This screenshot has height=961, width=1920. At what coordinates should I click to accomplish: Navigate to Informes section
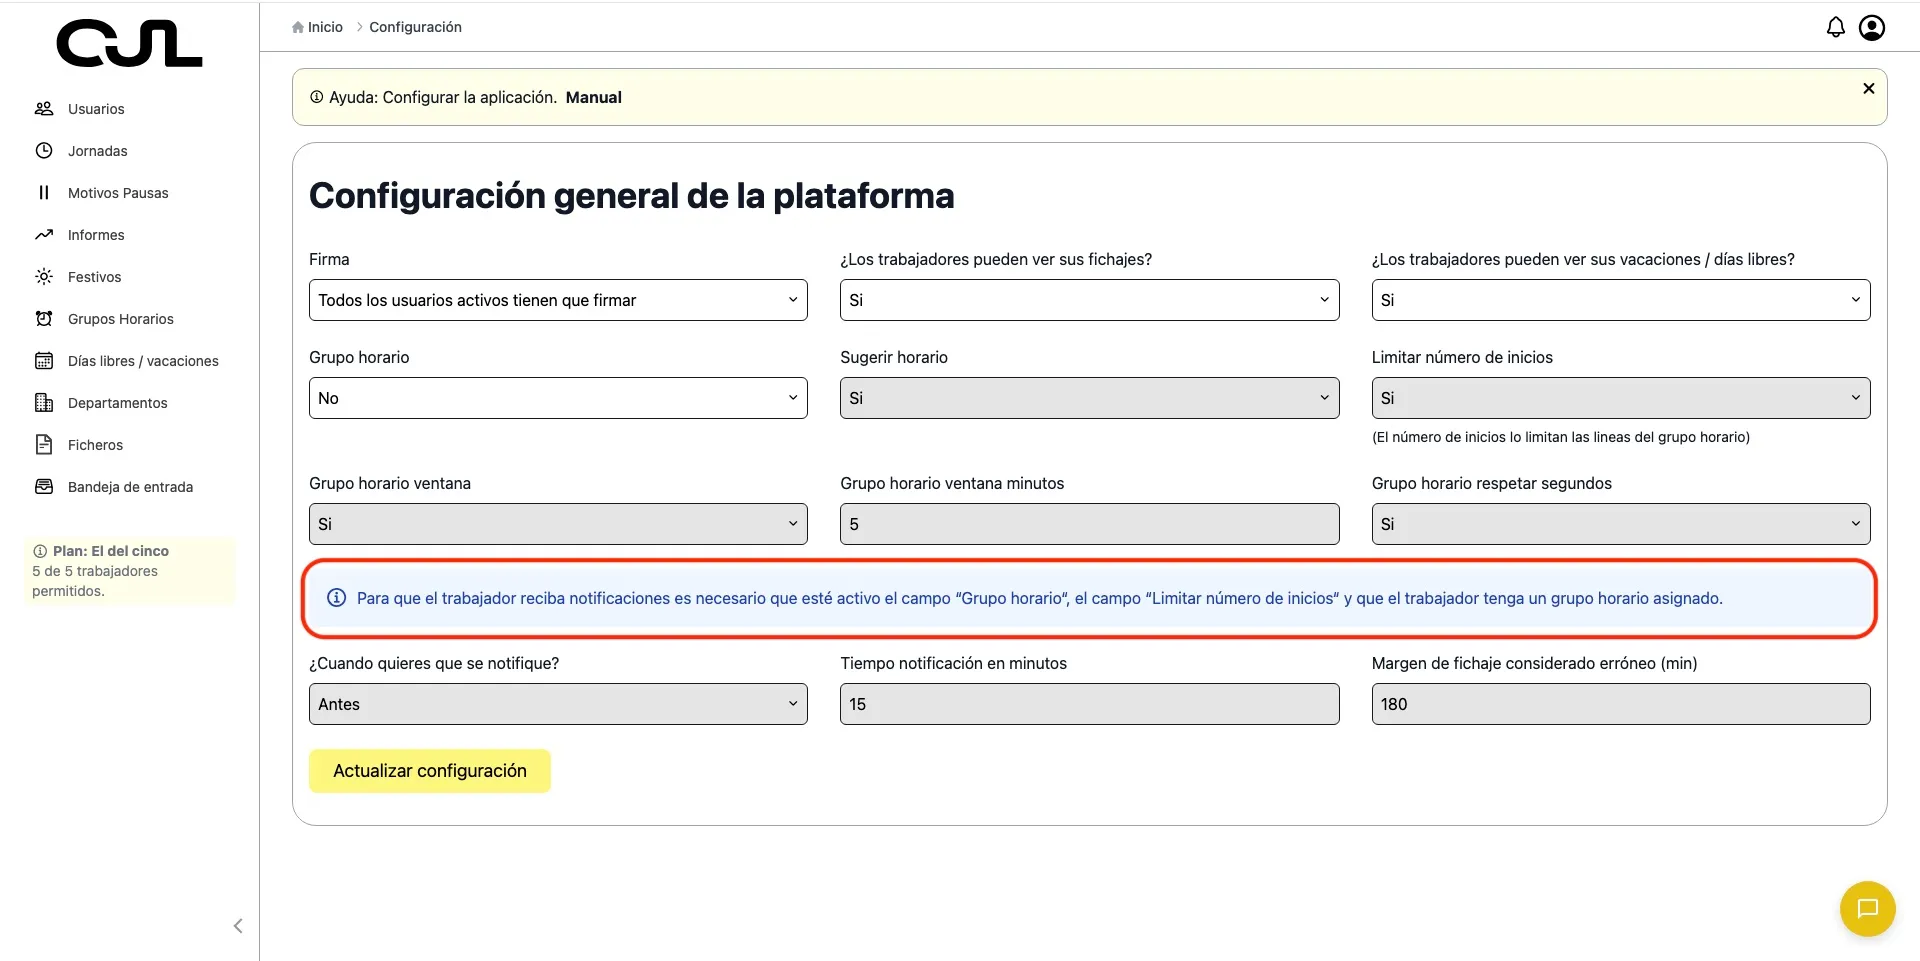pyautogui.click(x=96, y=235)
